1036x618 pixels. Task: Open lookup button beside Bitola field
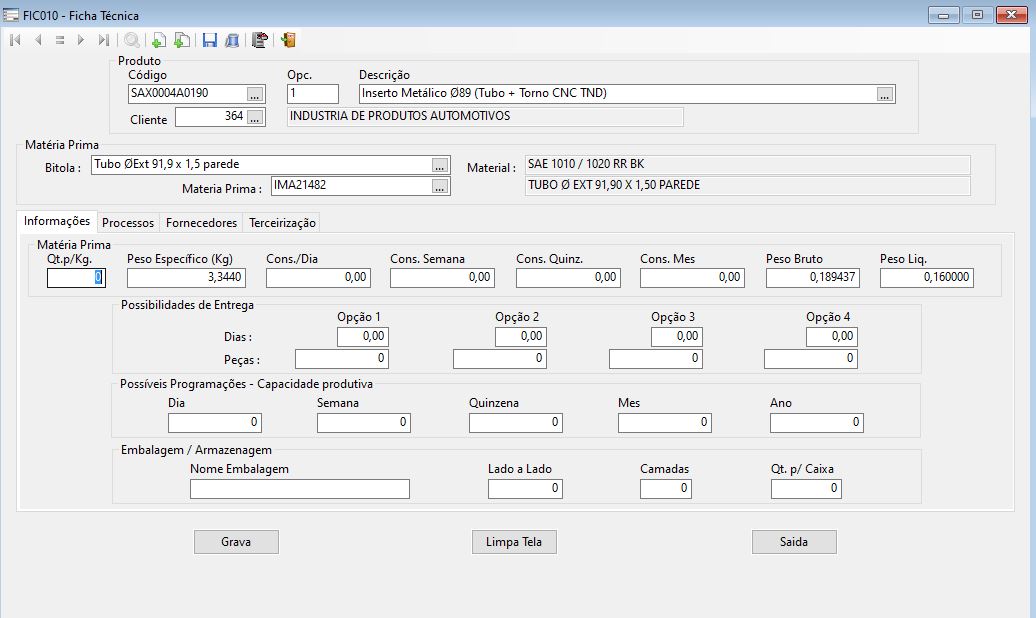click(x=439, y=165)
